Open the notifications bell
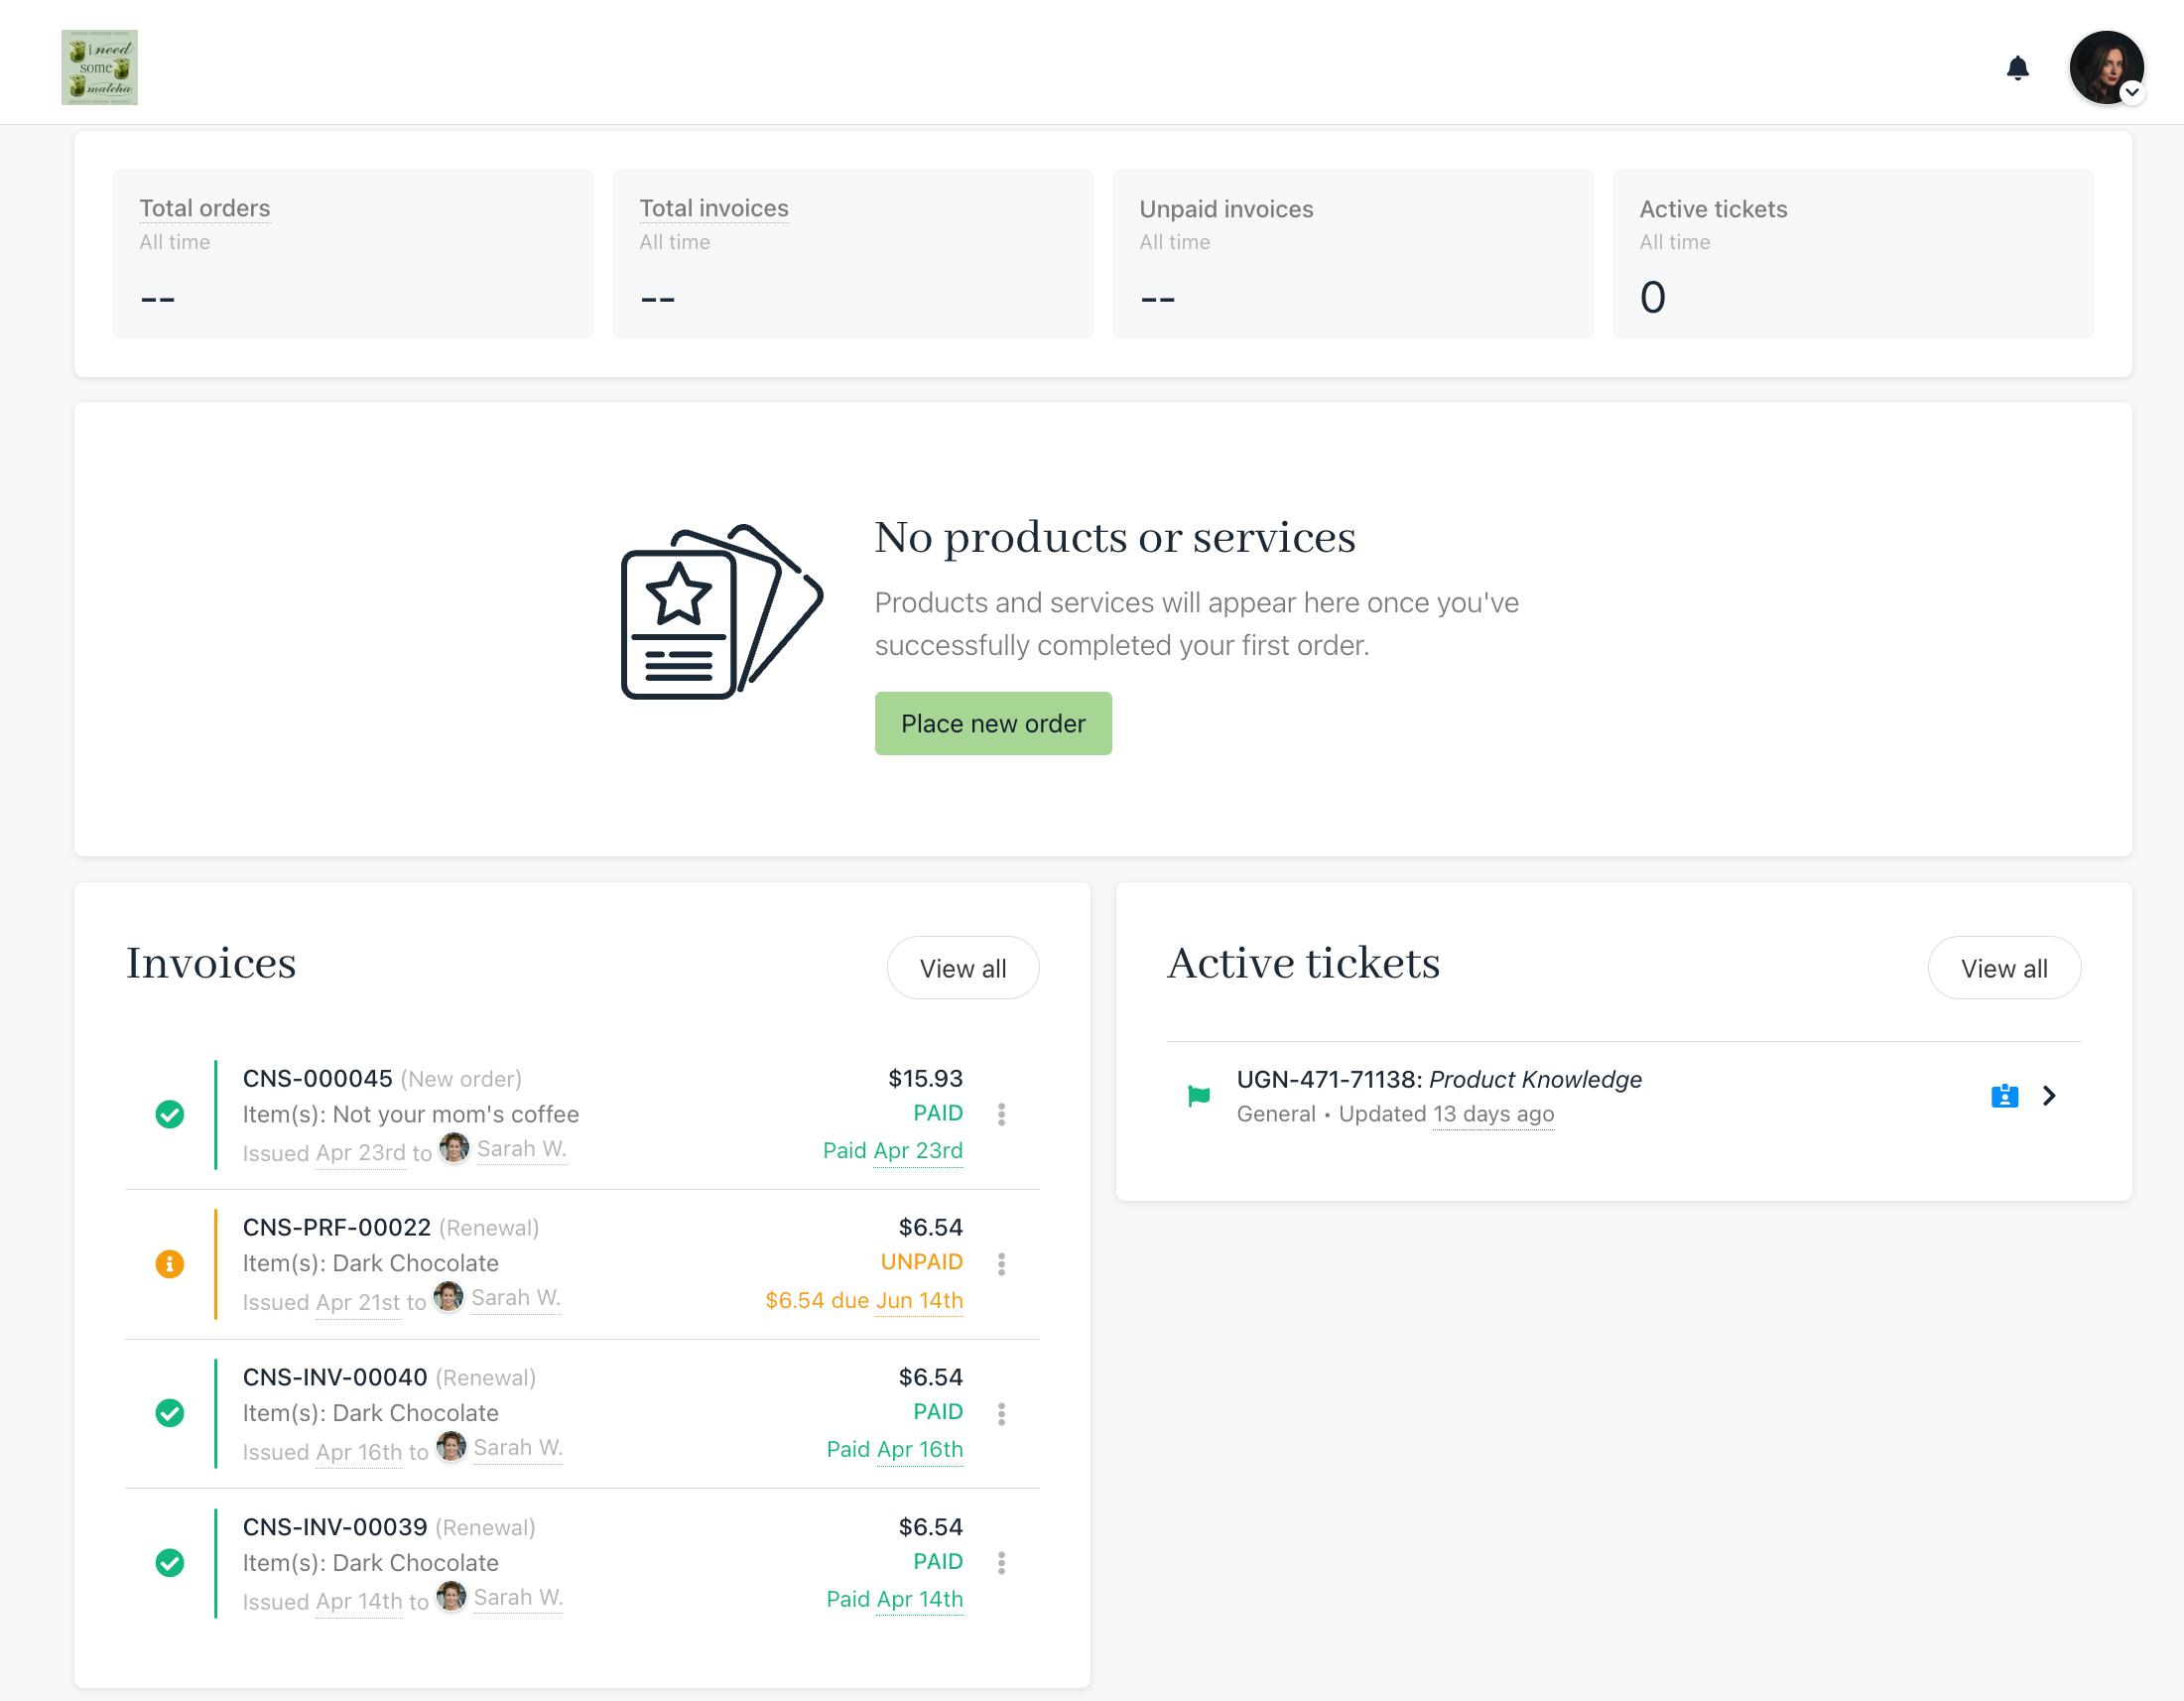Image resolution: width=2184 pixels, height=1701 pixels. (2017, 68)
